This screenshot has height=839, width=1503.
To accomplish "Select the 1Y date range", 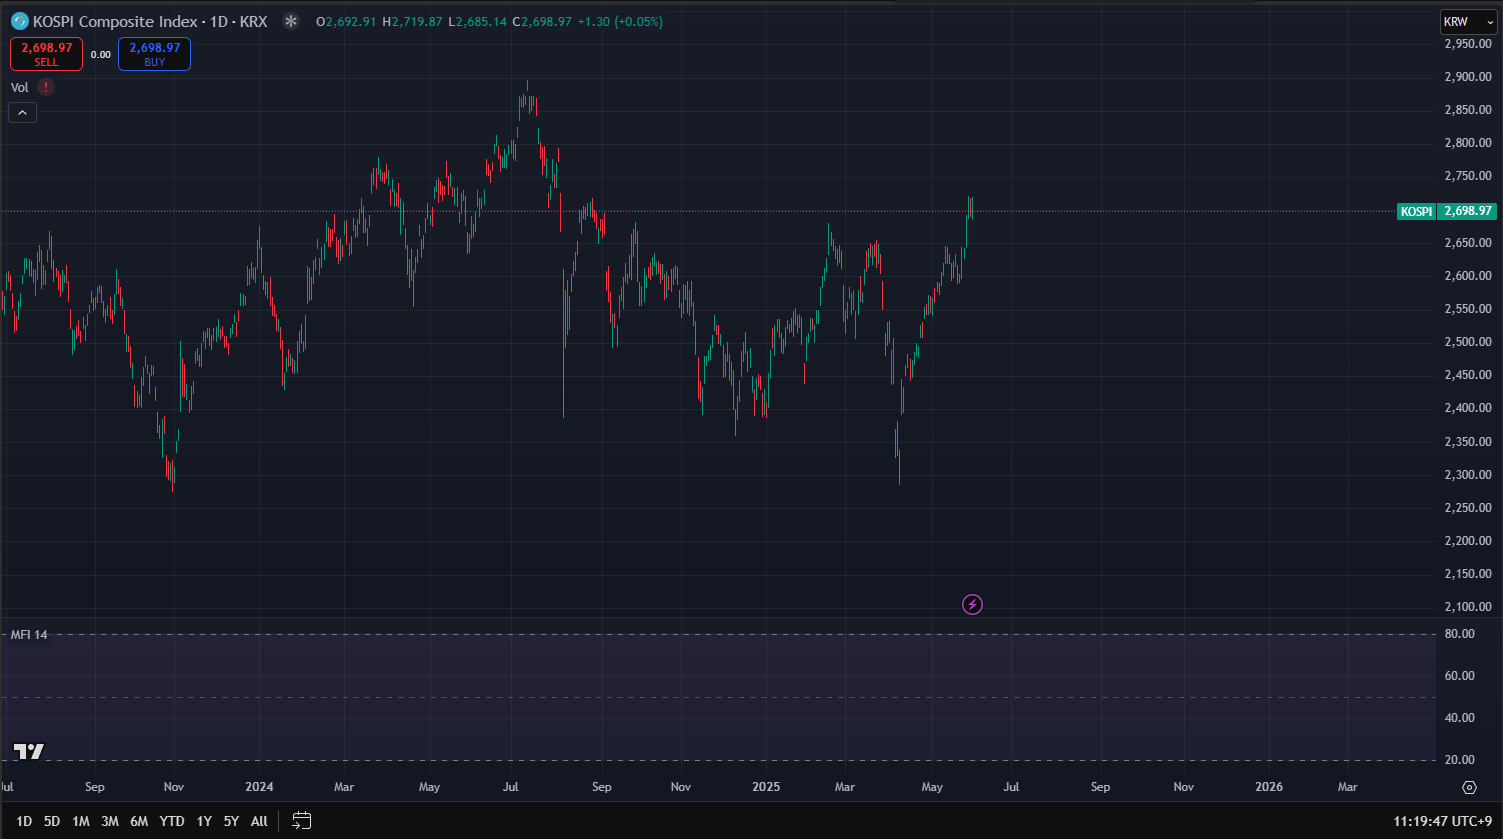I will point(204,821).
